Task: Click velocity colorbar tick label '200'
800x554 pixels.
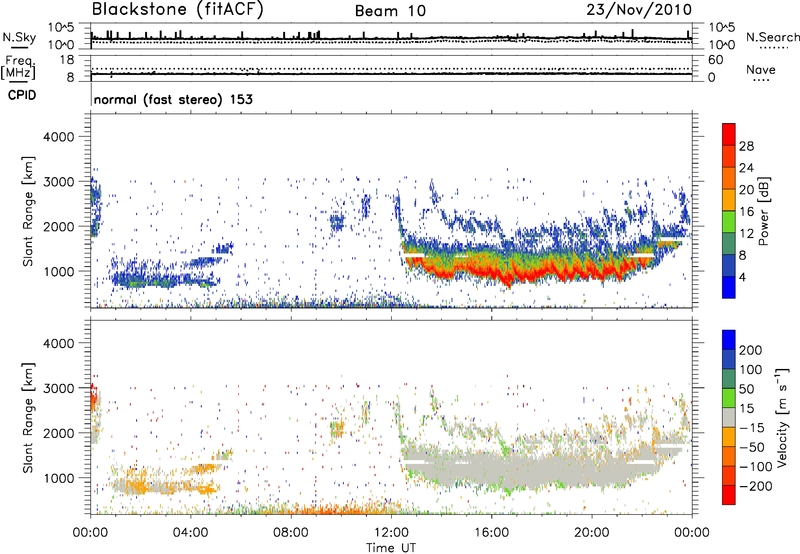Action: pos(751,350)
